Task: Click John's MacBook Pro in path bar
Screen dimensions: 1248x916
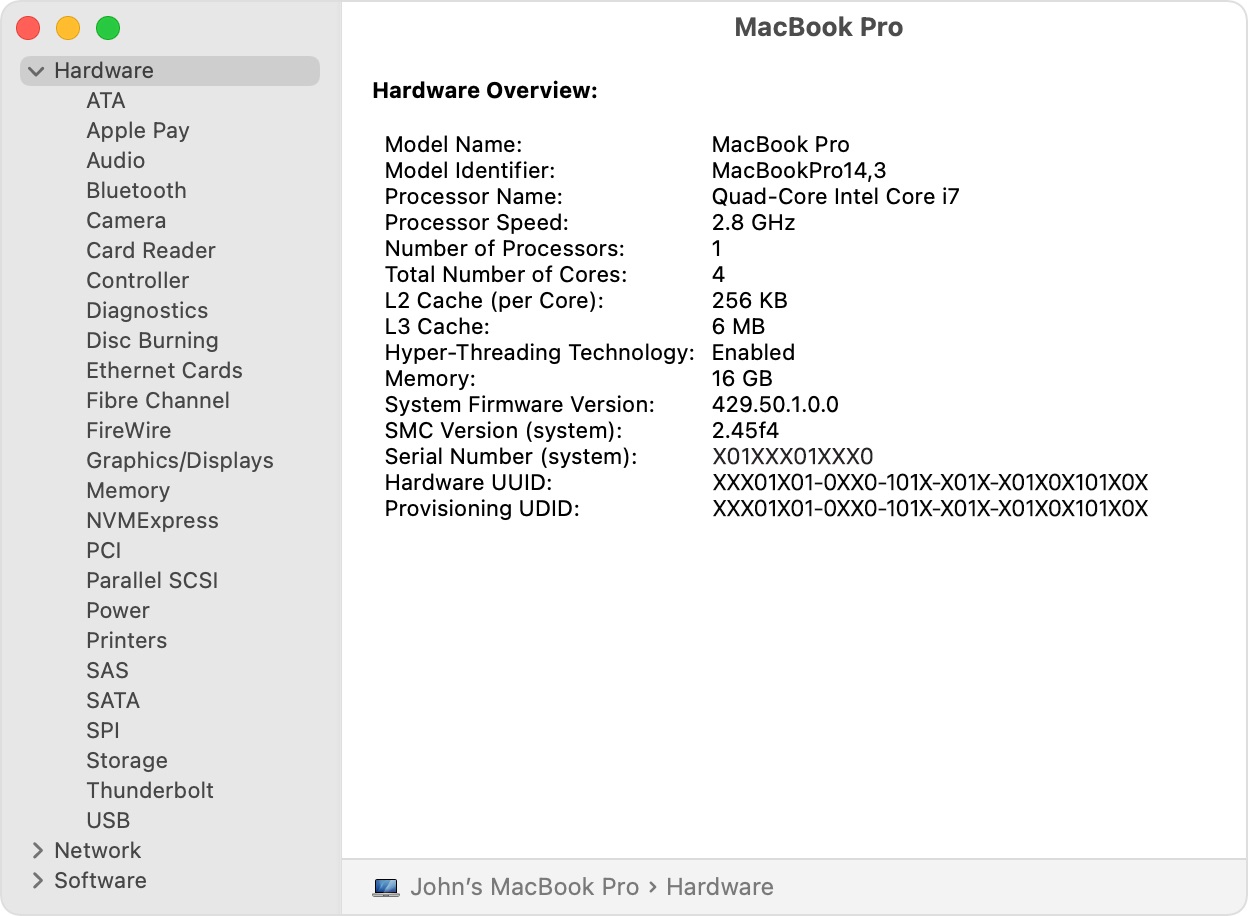Action: point(524,887)
